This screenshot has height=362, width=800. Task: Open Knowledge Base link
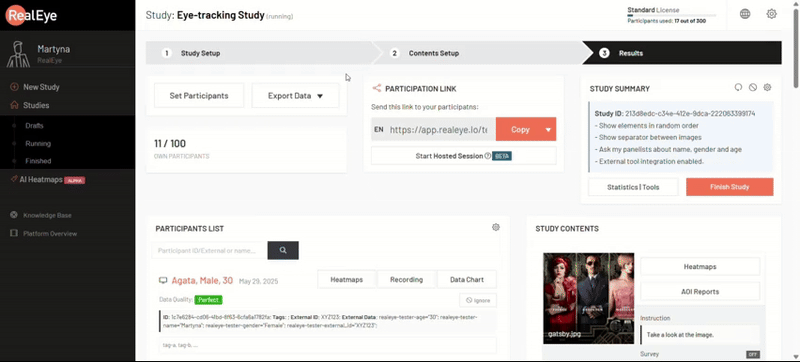tap(47, 216)
